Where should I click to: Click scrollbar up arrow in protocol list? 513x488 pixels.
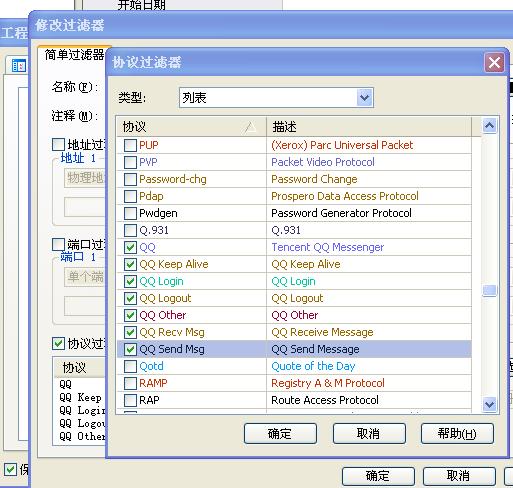pos(490,126)
